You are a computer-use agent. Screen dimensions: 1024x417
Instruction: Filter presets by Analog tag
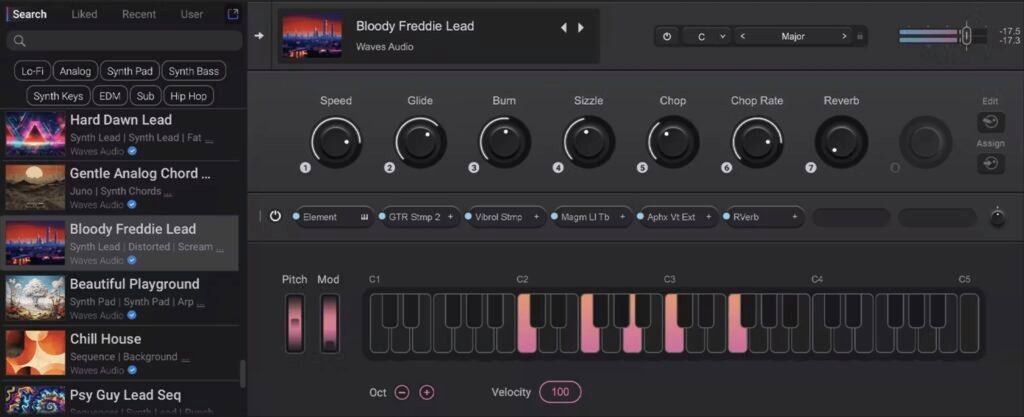[x=75, y=71]
